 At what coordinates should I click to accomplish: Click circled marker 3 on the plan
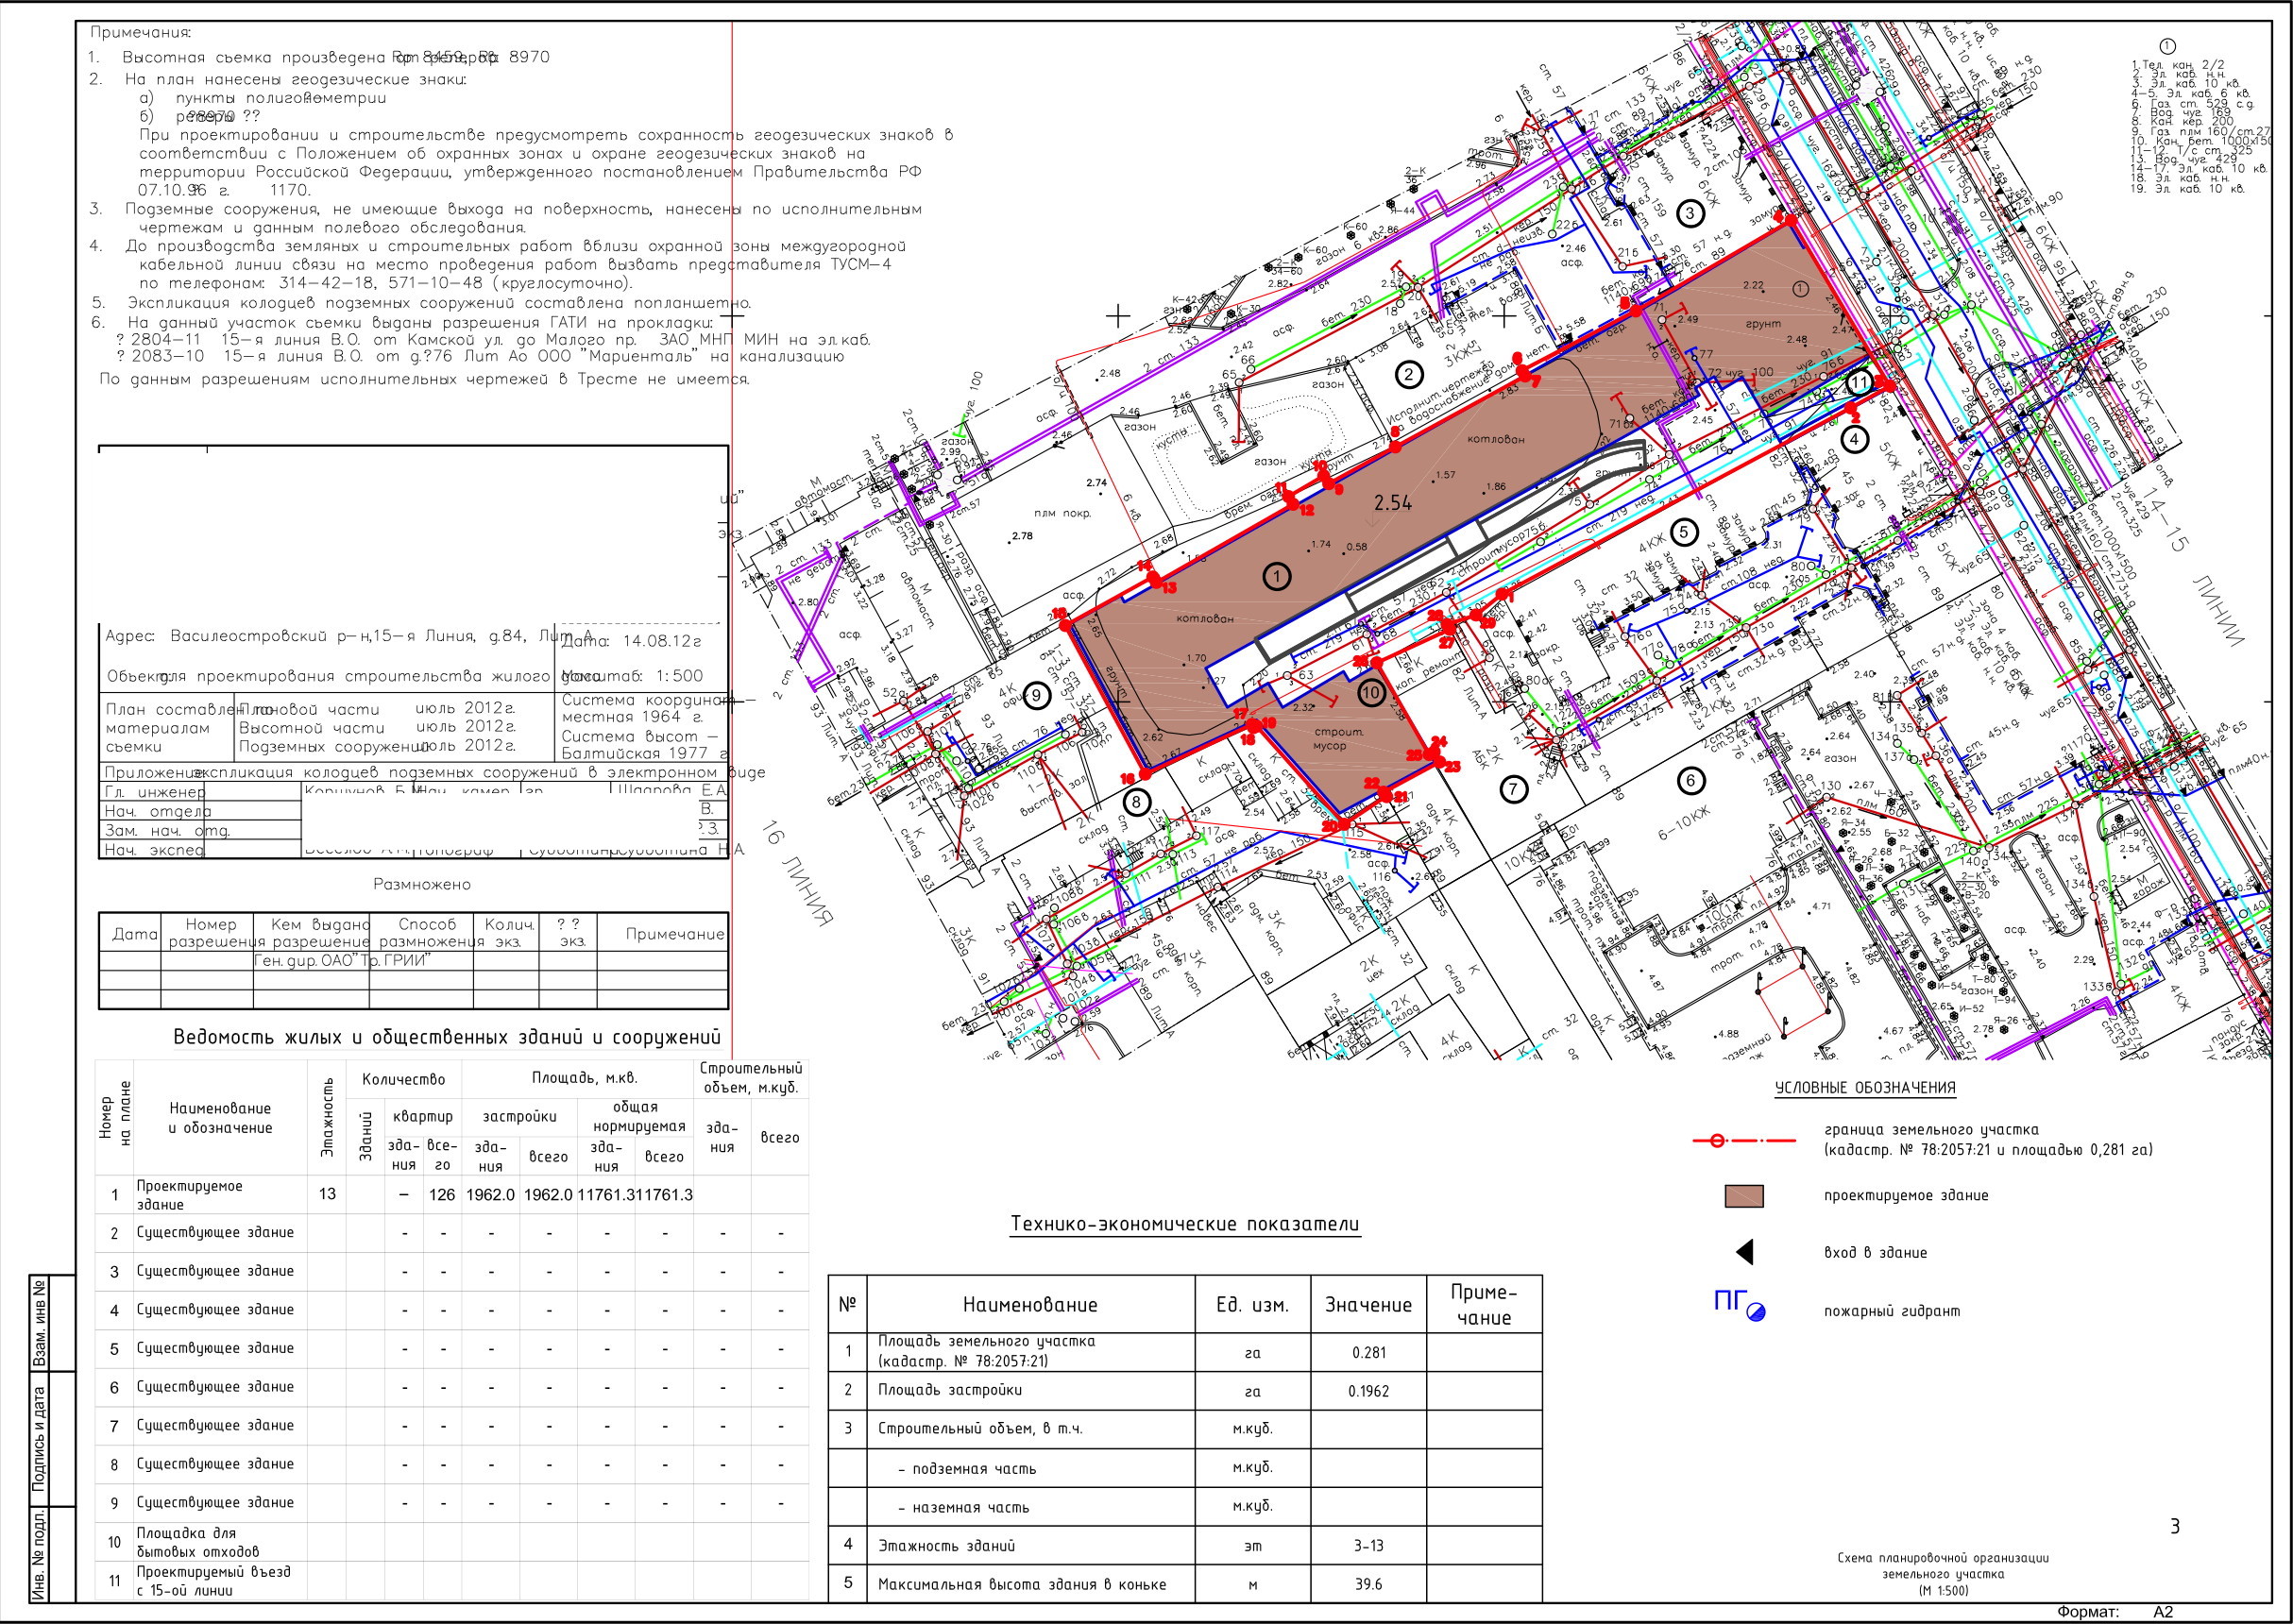(1690, 213)
